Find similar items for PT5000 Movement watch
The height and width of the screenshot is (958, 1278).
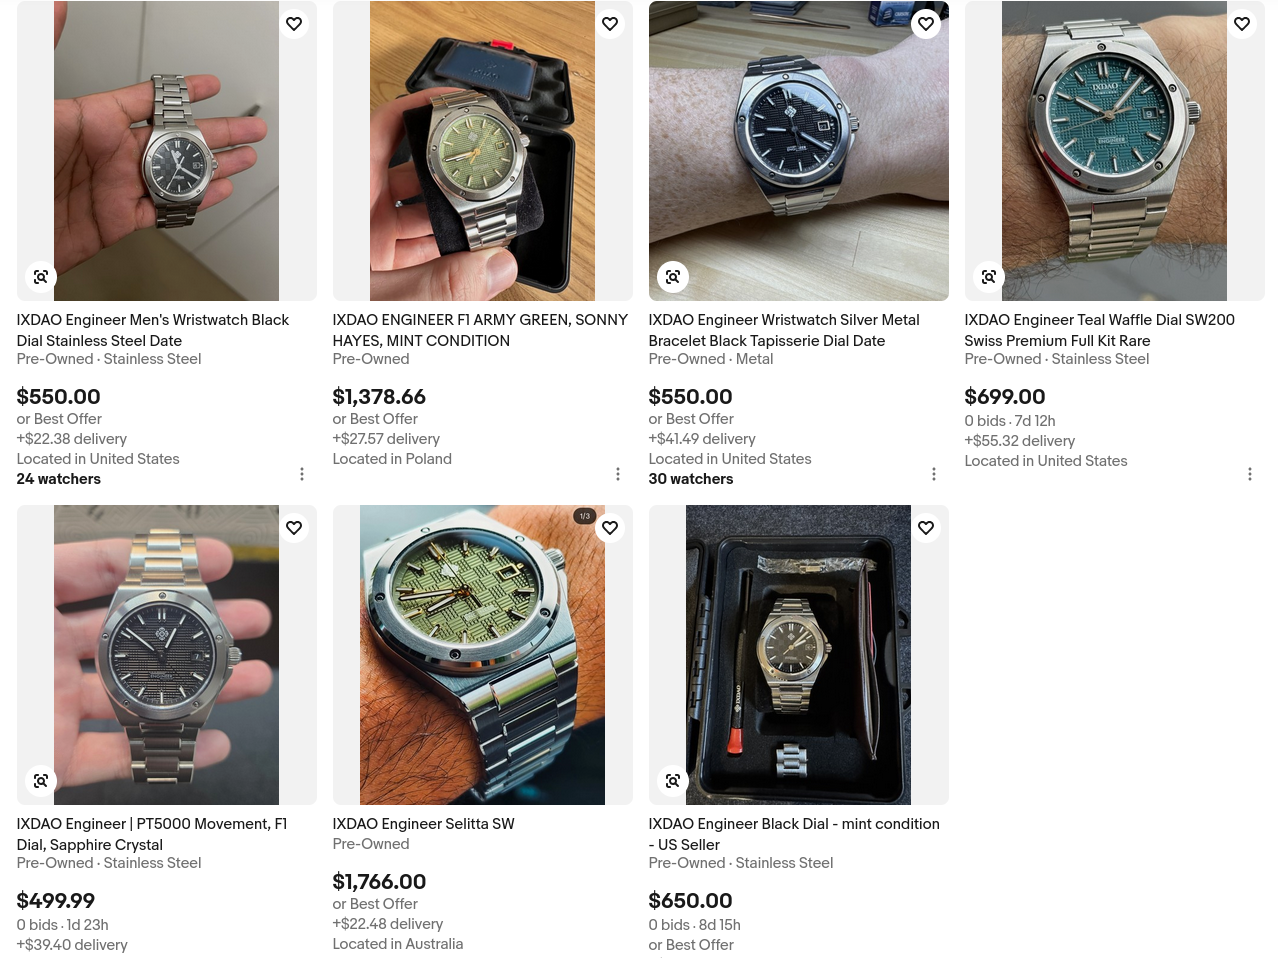click(x=41, y=781)
